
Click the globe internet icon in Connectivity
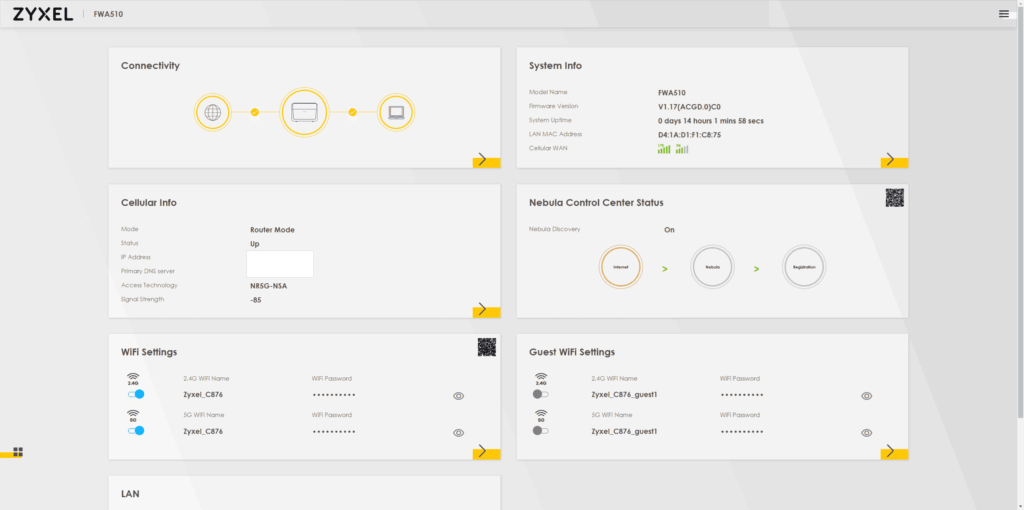pyautogui.click(x=212, y=112)
